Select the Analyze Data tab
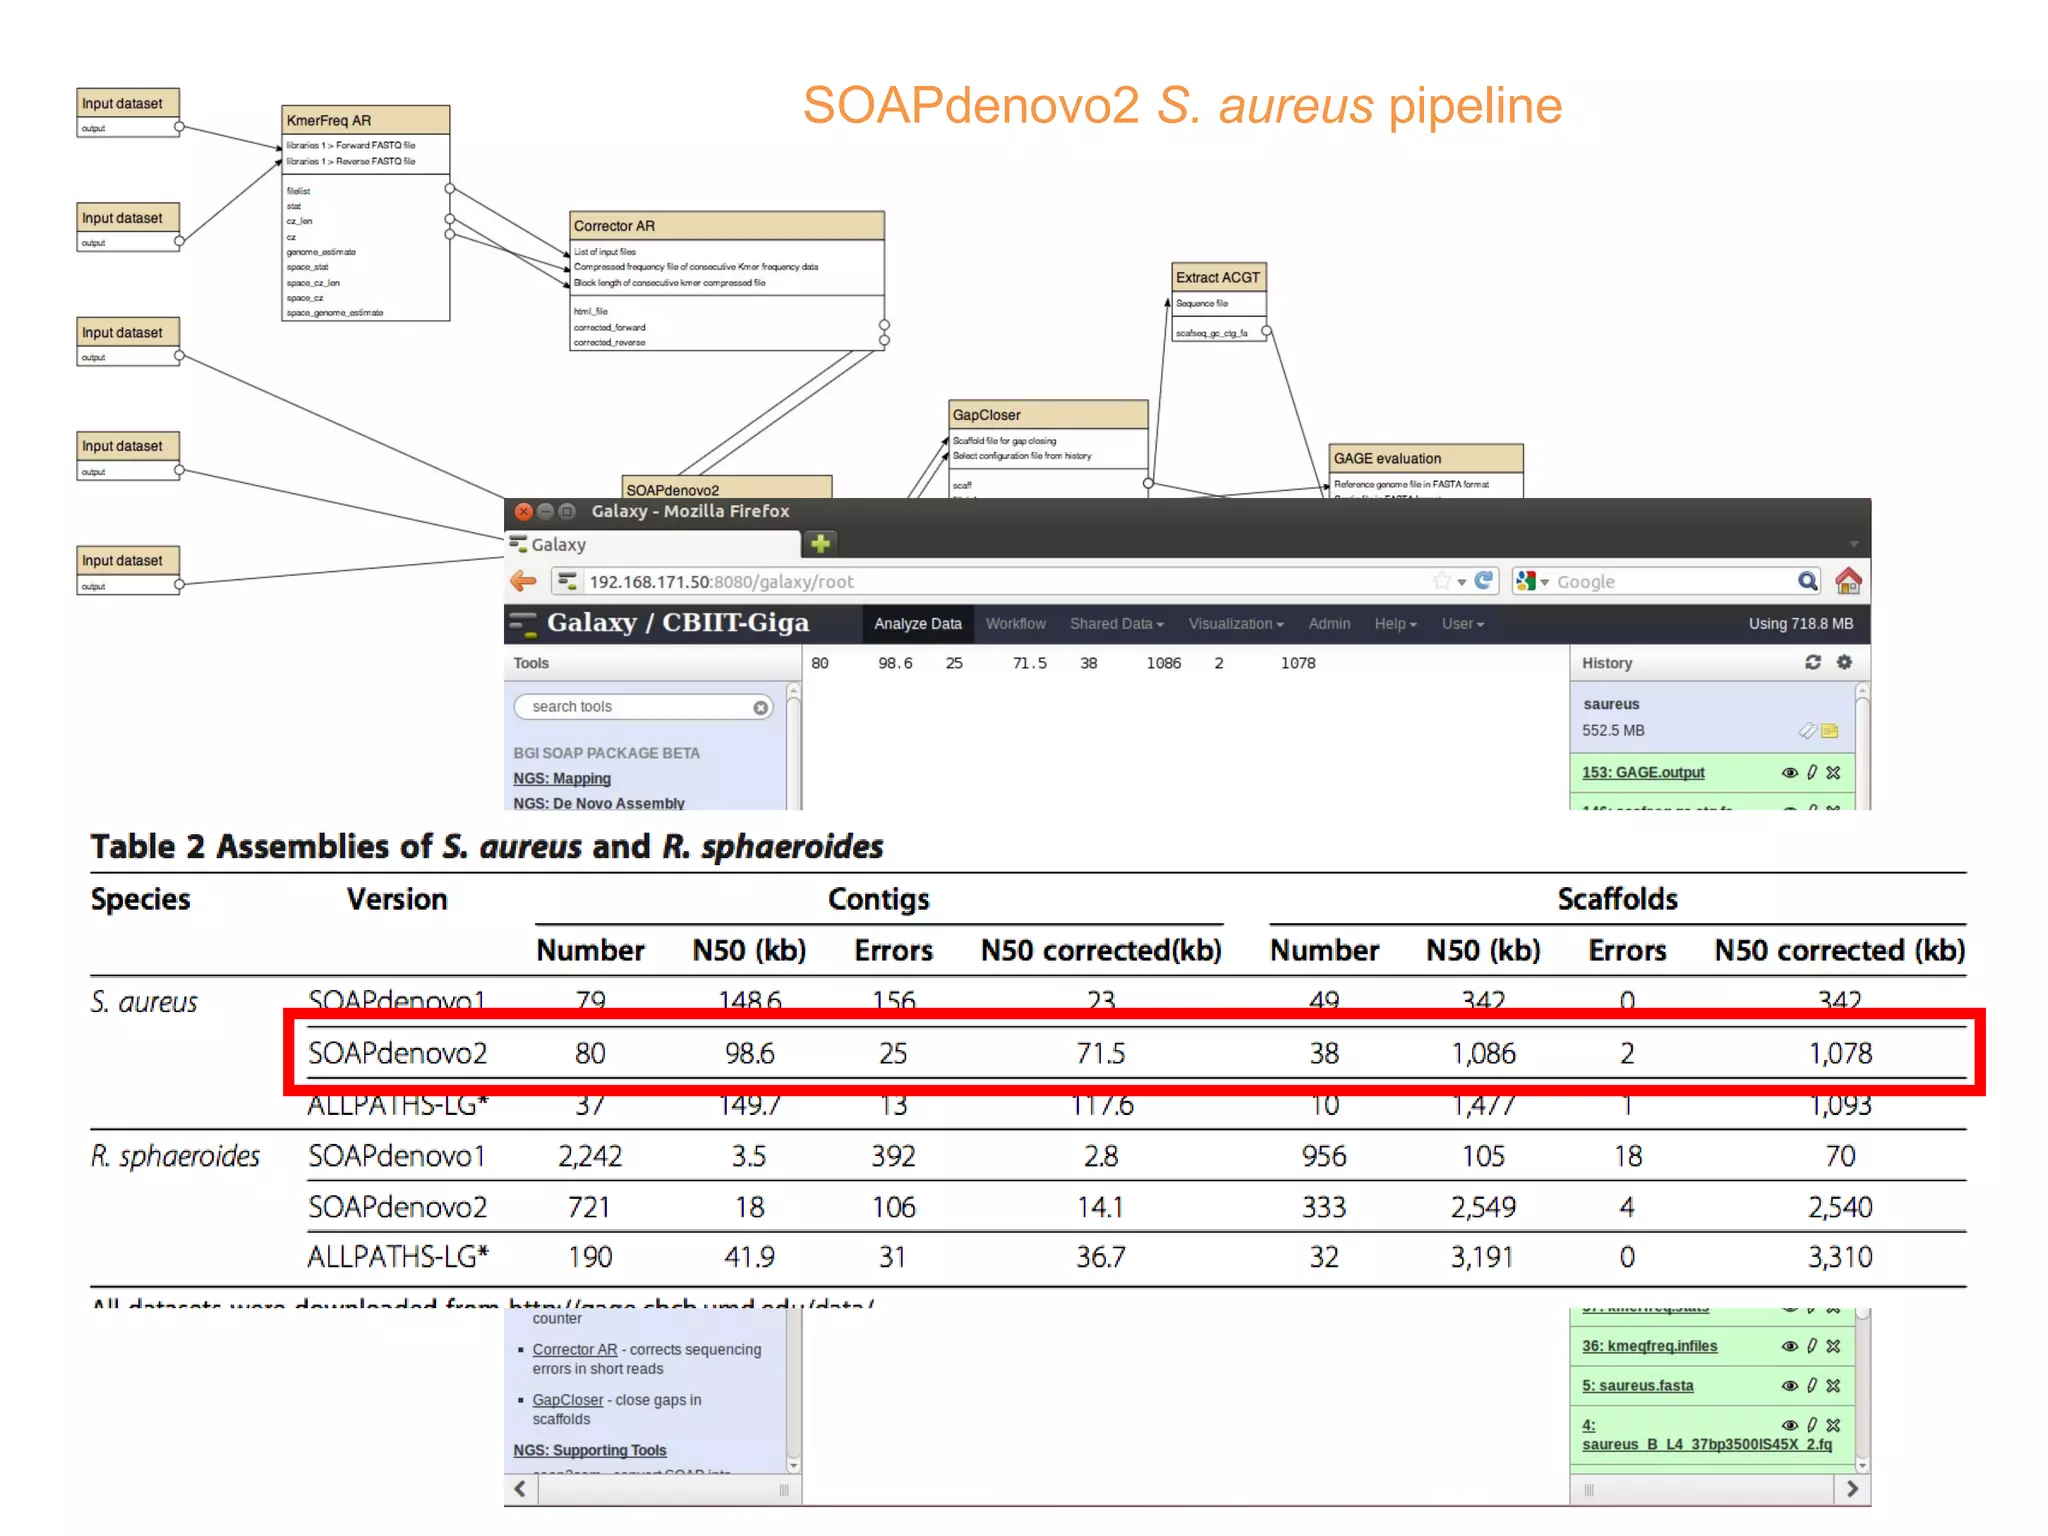Screen dimensions: 2048x1536 point(918,623)
